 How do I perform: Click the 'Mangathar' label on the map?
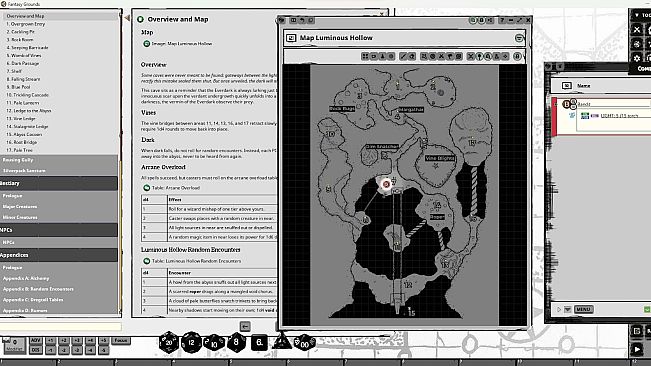[411, 110]
